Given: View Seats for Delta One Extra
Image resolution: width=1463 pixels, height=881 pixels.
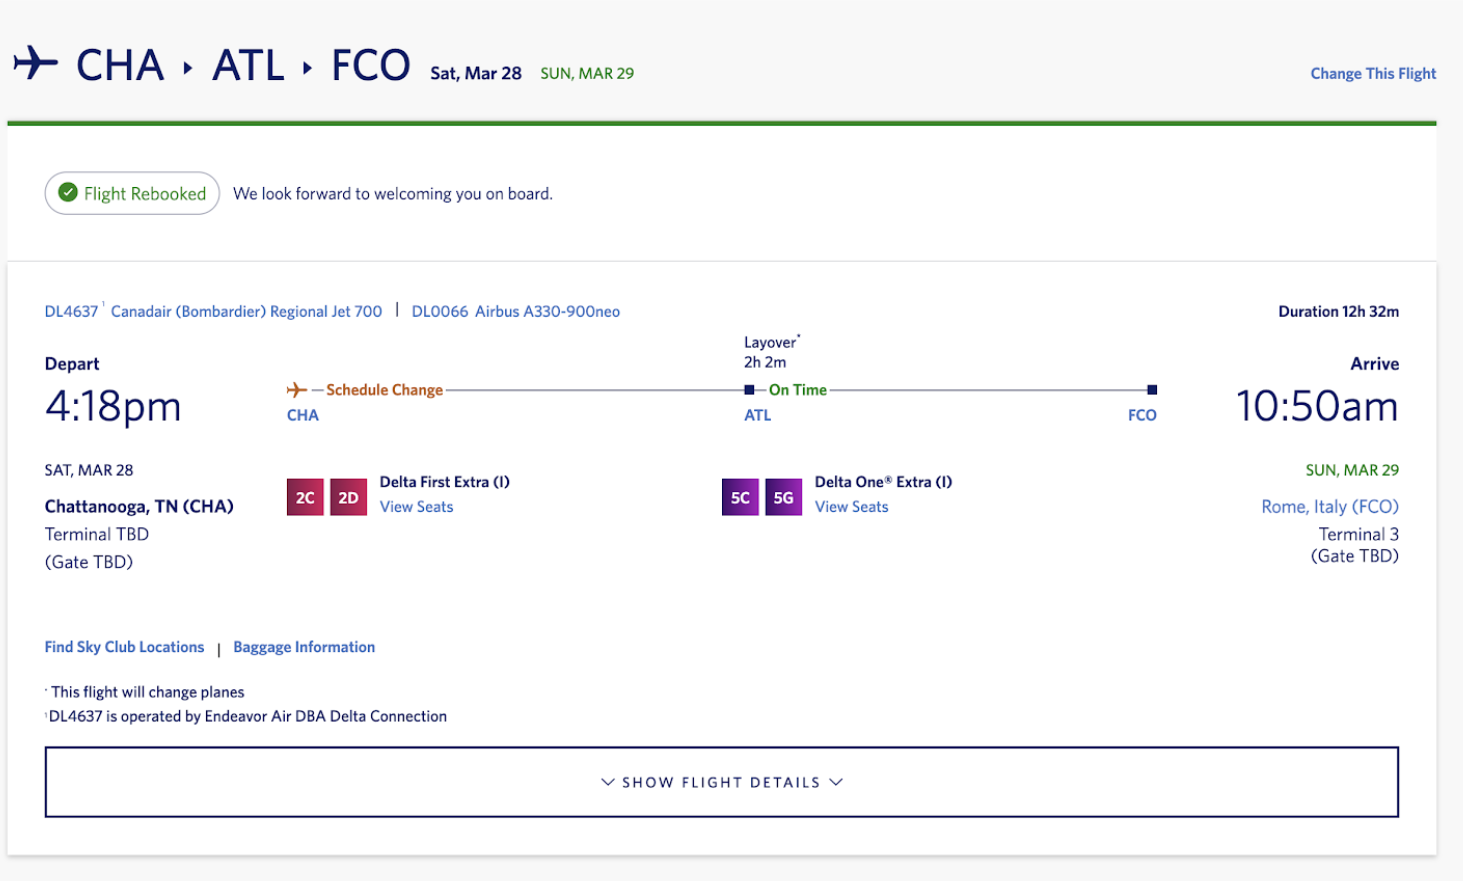Looking at the screenshot, I should (x=851, y=507).
